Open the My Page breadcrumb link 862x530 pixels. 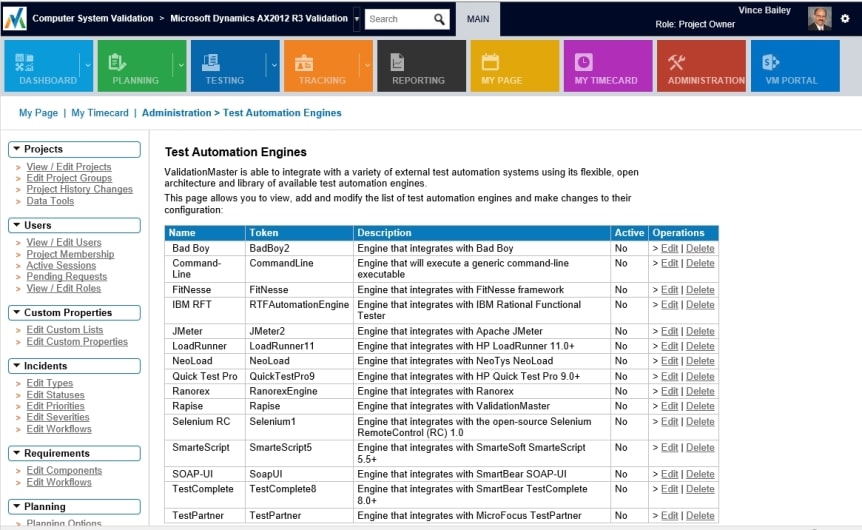[38, 113]
